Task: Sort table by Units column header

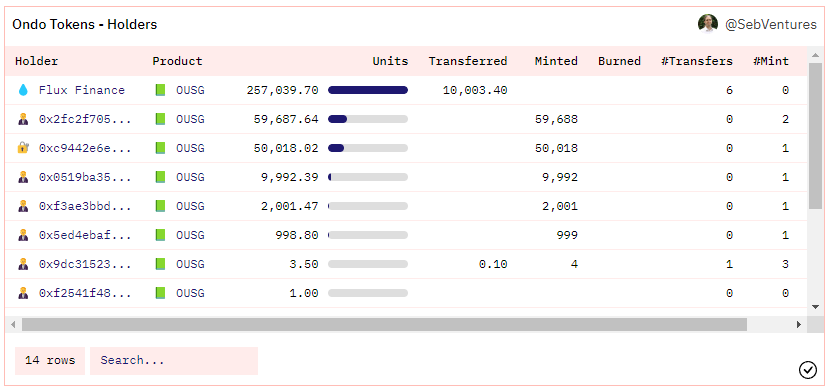Action: (390, 61)
